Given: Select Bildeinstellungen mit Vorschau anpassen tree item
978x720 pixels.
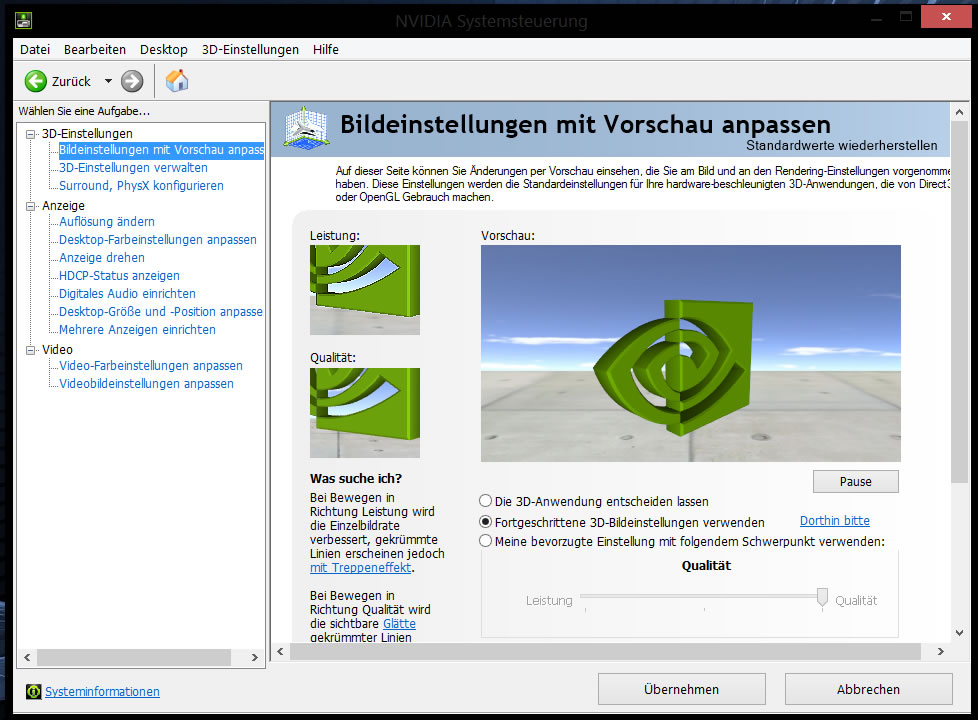Looking at the screenshot, I should coord(161,150).
